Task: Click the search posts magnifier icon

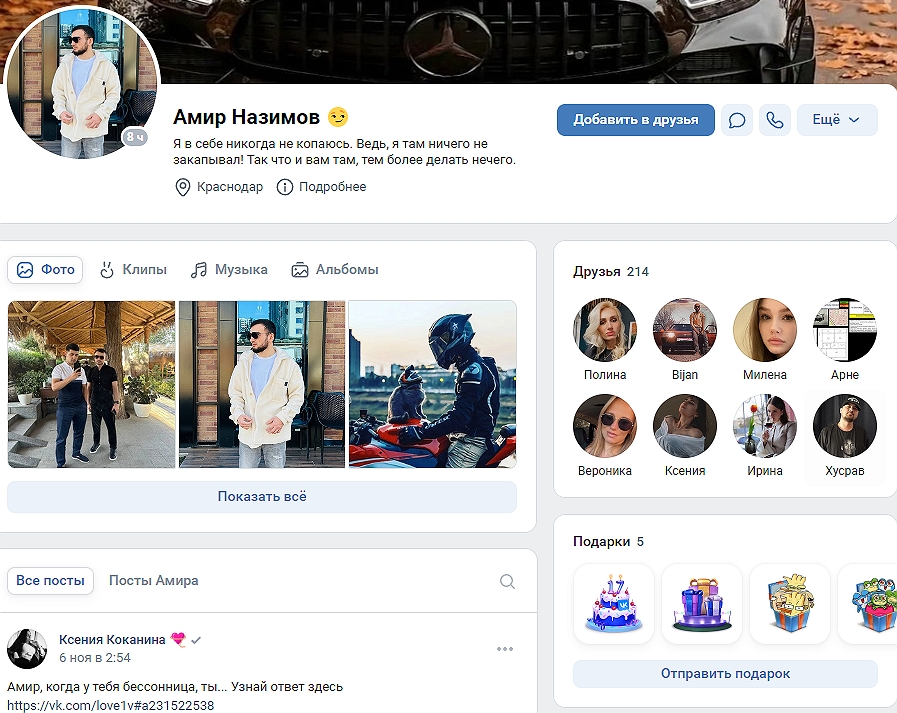Action: pyautogui.click(x=507, y=581)
